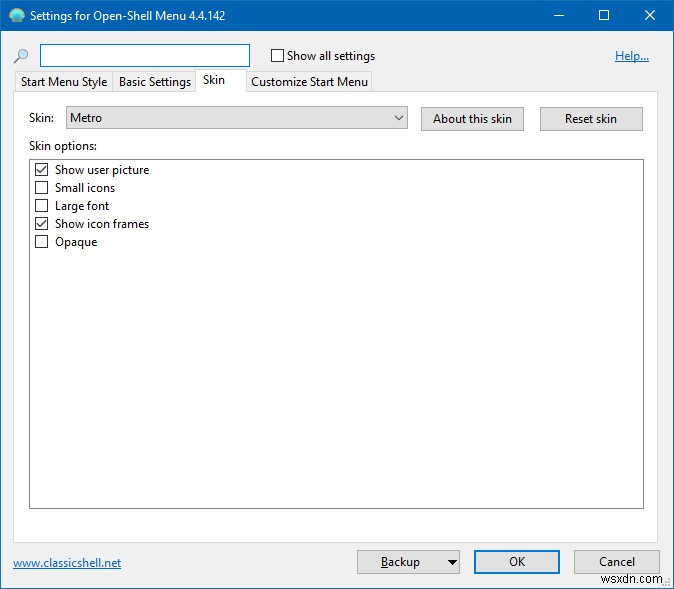The width and height of the screenshot is (674, 589).
Task: Click the About this skin button
Action: point(472,119)
